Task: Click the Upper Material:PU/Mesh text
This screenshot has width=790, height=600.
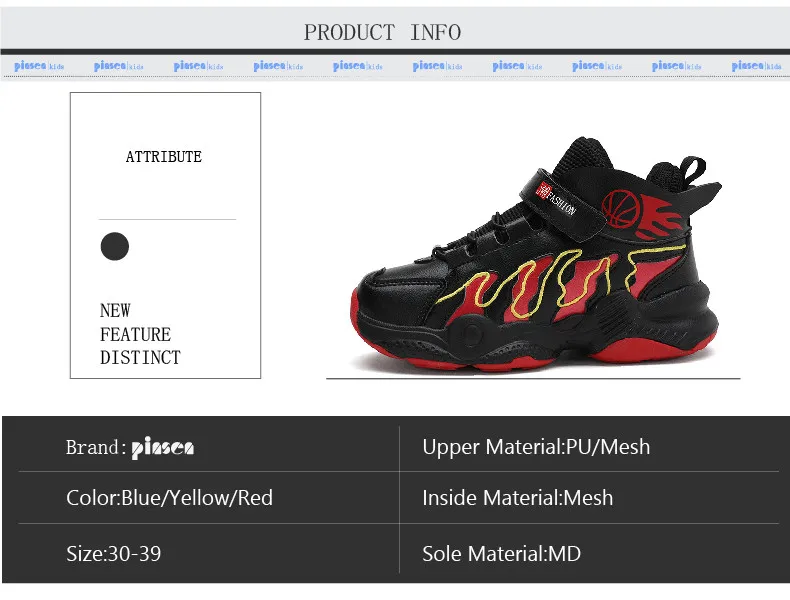Action: click(536, 447)
